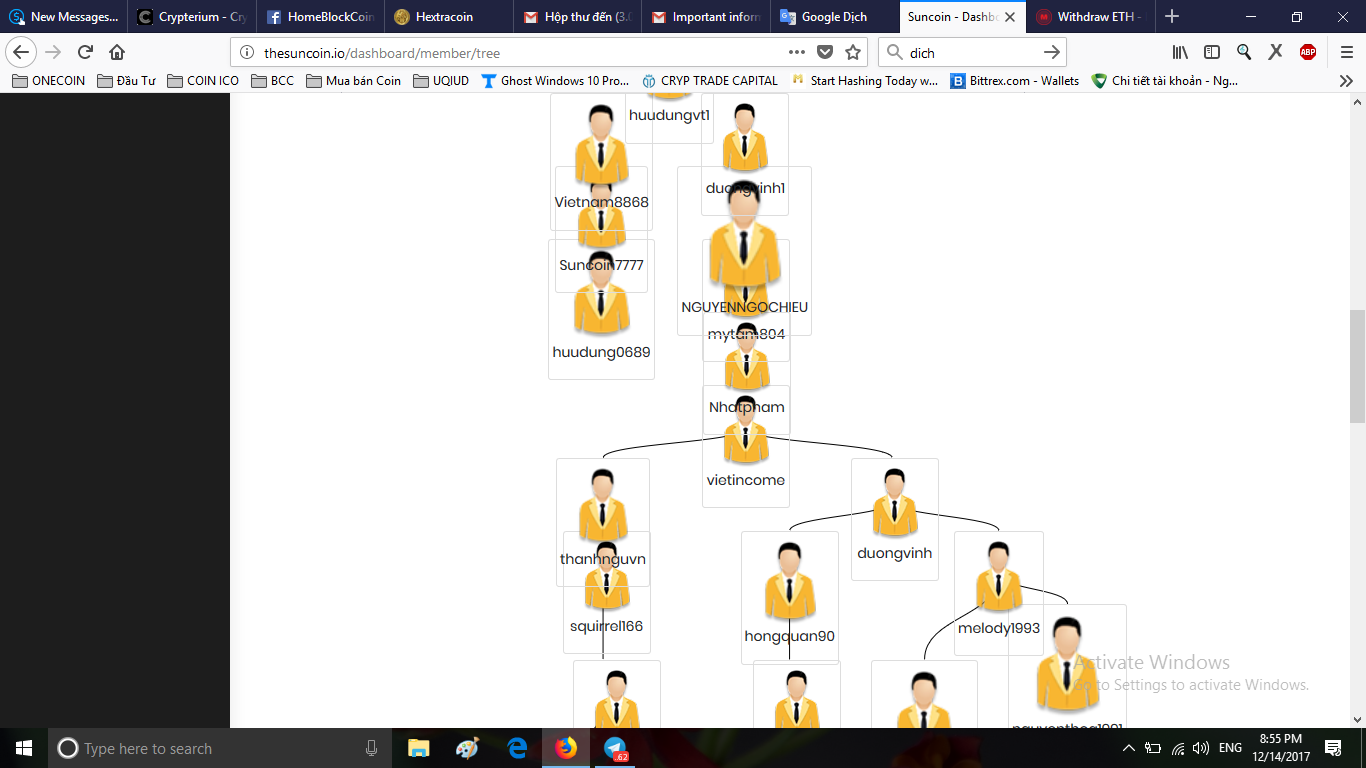Click the Suncoin7777 member label

(601, 266)
